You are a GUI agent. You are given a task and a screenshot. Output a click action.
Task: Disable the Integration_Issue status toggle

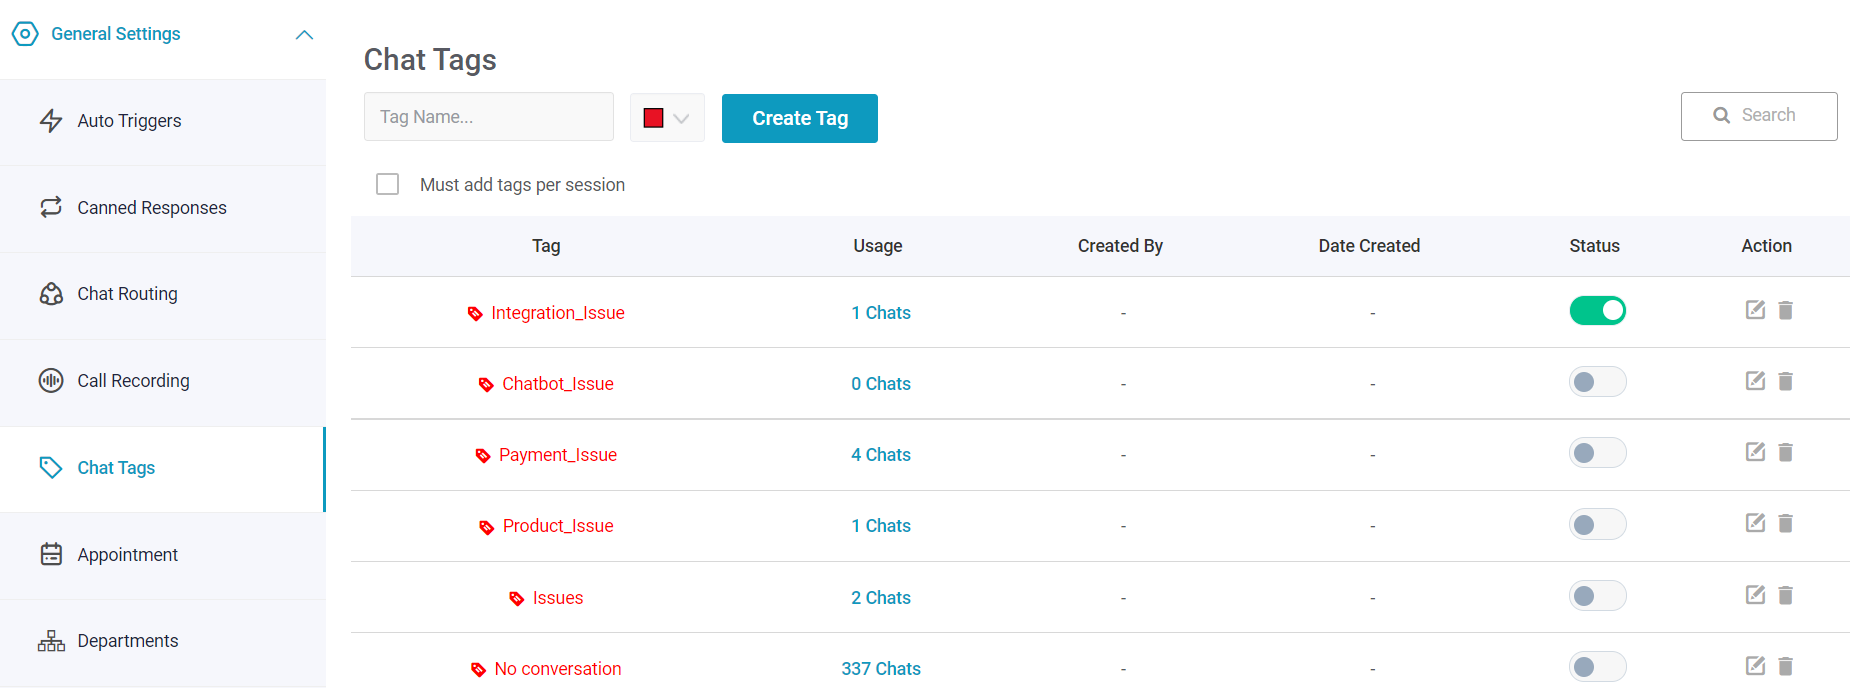(1598, 311)
